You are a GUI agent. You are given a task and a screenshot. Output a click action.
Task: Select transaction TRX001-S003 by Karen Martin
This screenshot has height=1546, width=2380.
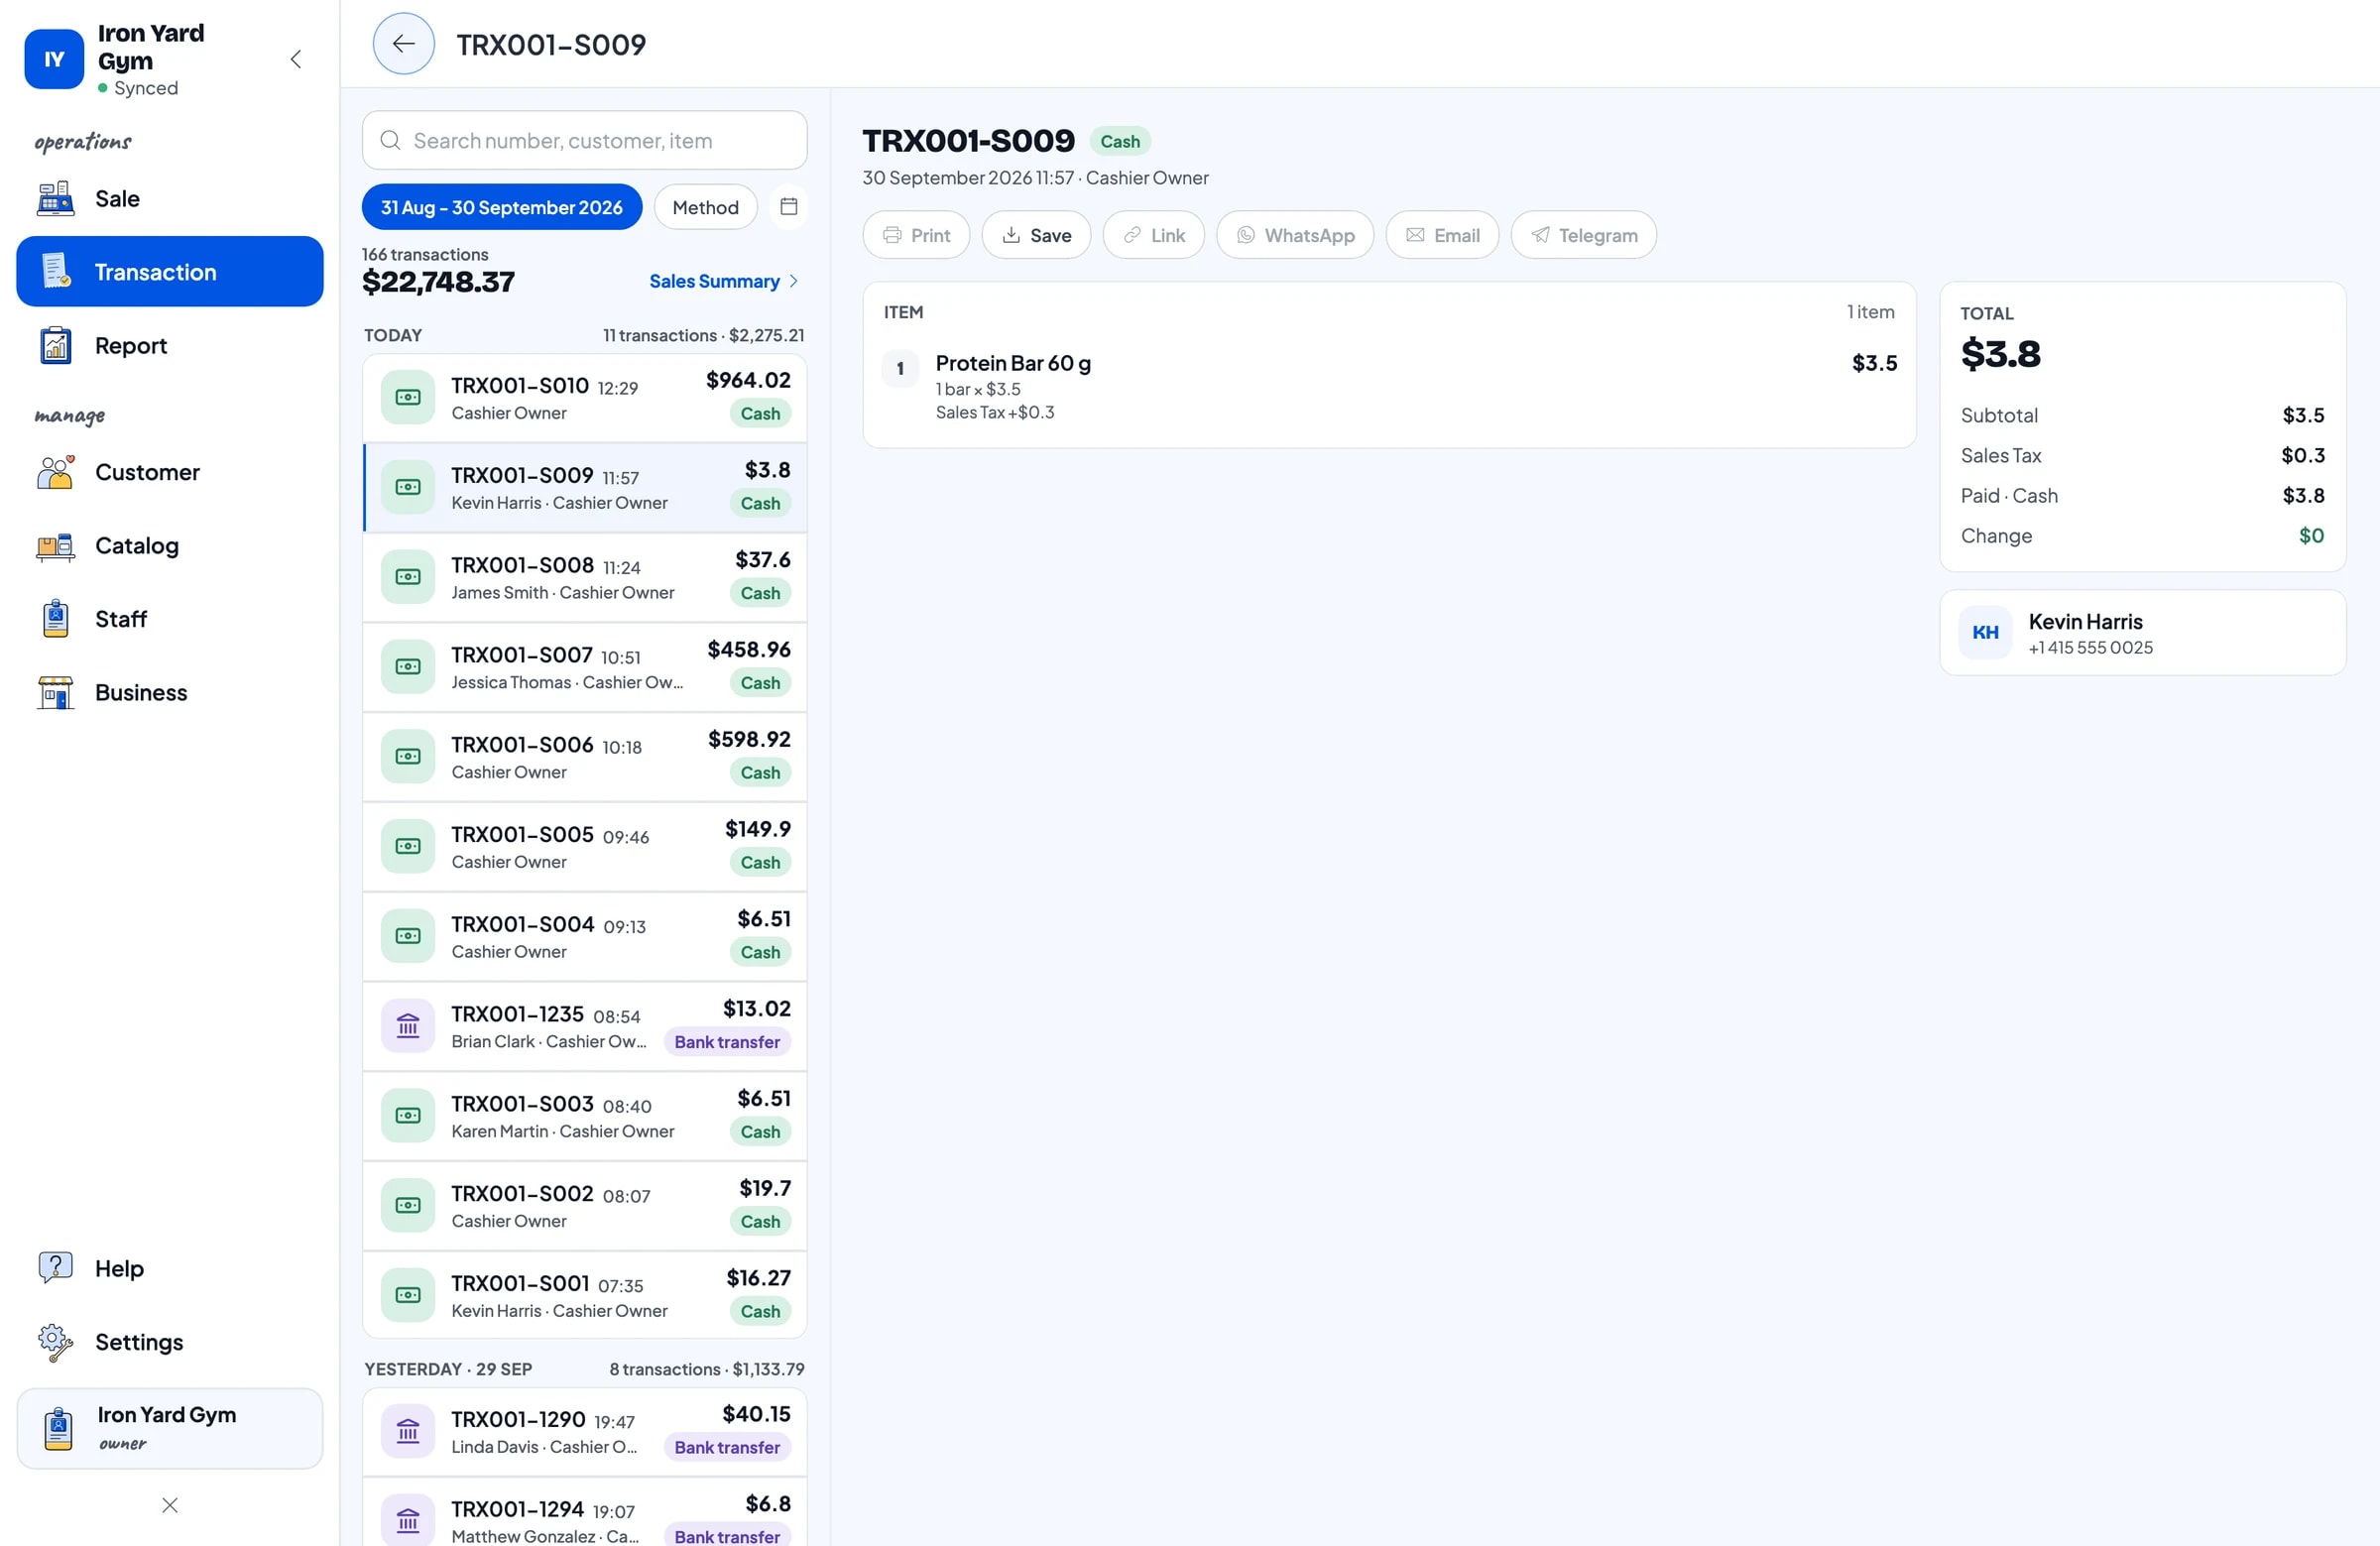[x=584, y=1116]
